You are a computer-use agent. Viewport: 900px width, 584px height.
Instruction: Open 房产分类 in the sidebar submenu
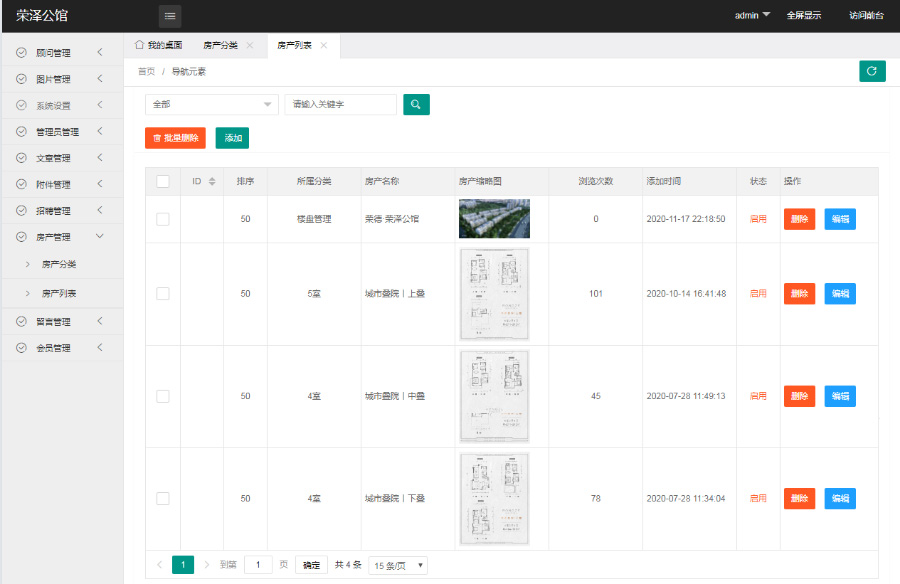[59, 264]
